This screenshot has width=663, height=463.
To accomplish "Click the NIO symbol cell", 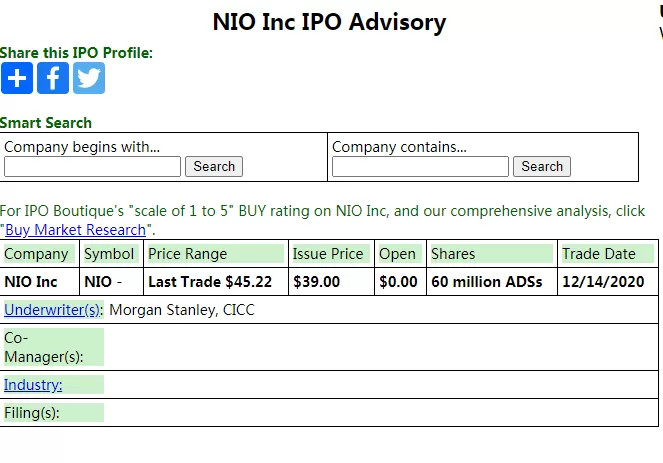I will click(x=112, y=282).
